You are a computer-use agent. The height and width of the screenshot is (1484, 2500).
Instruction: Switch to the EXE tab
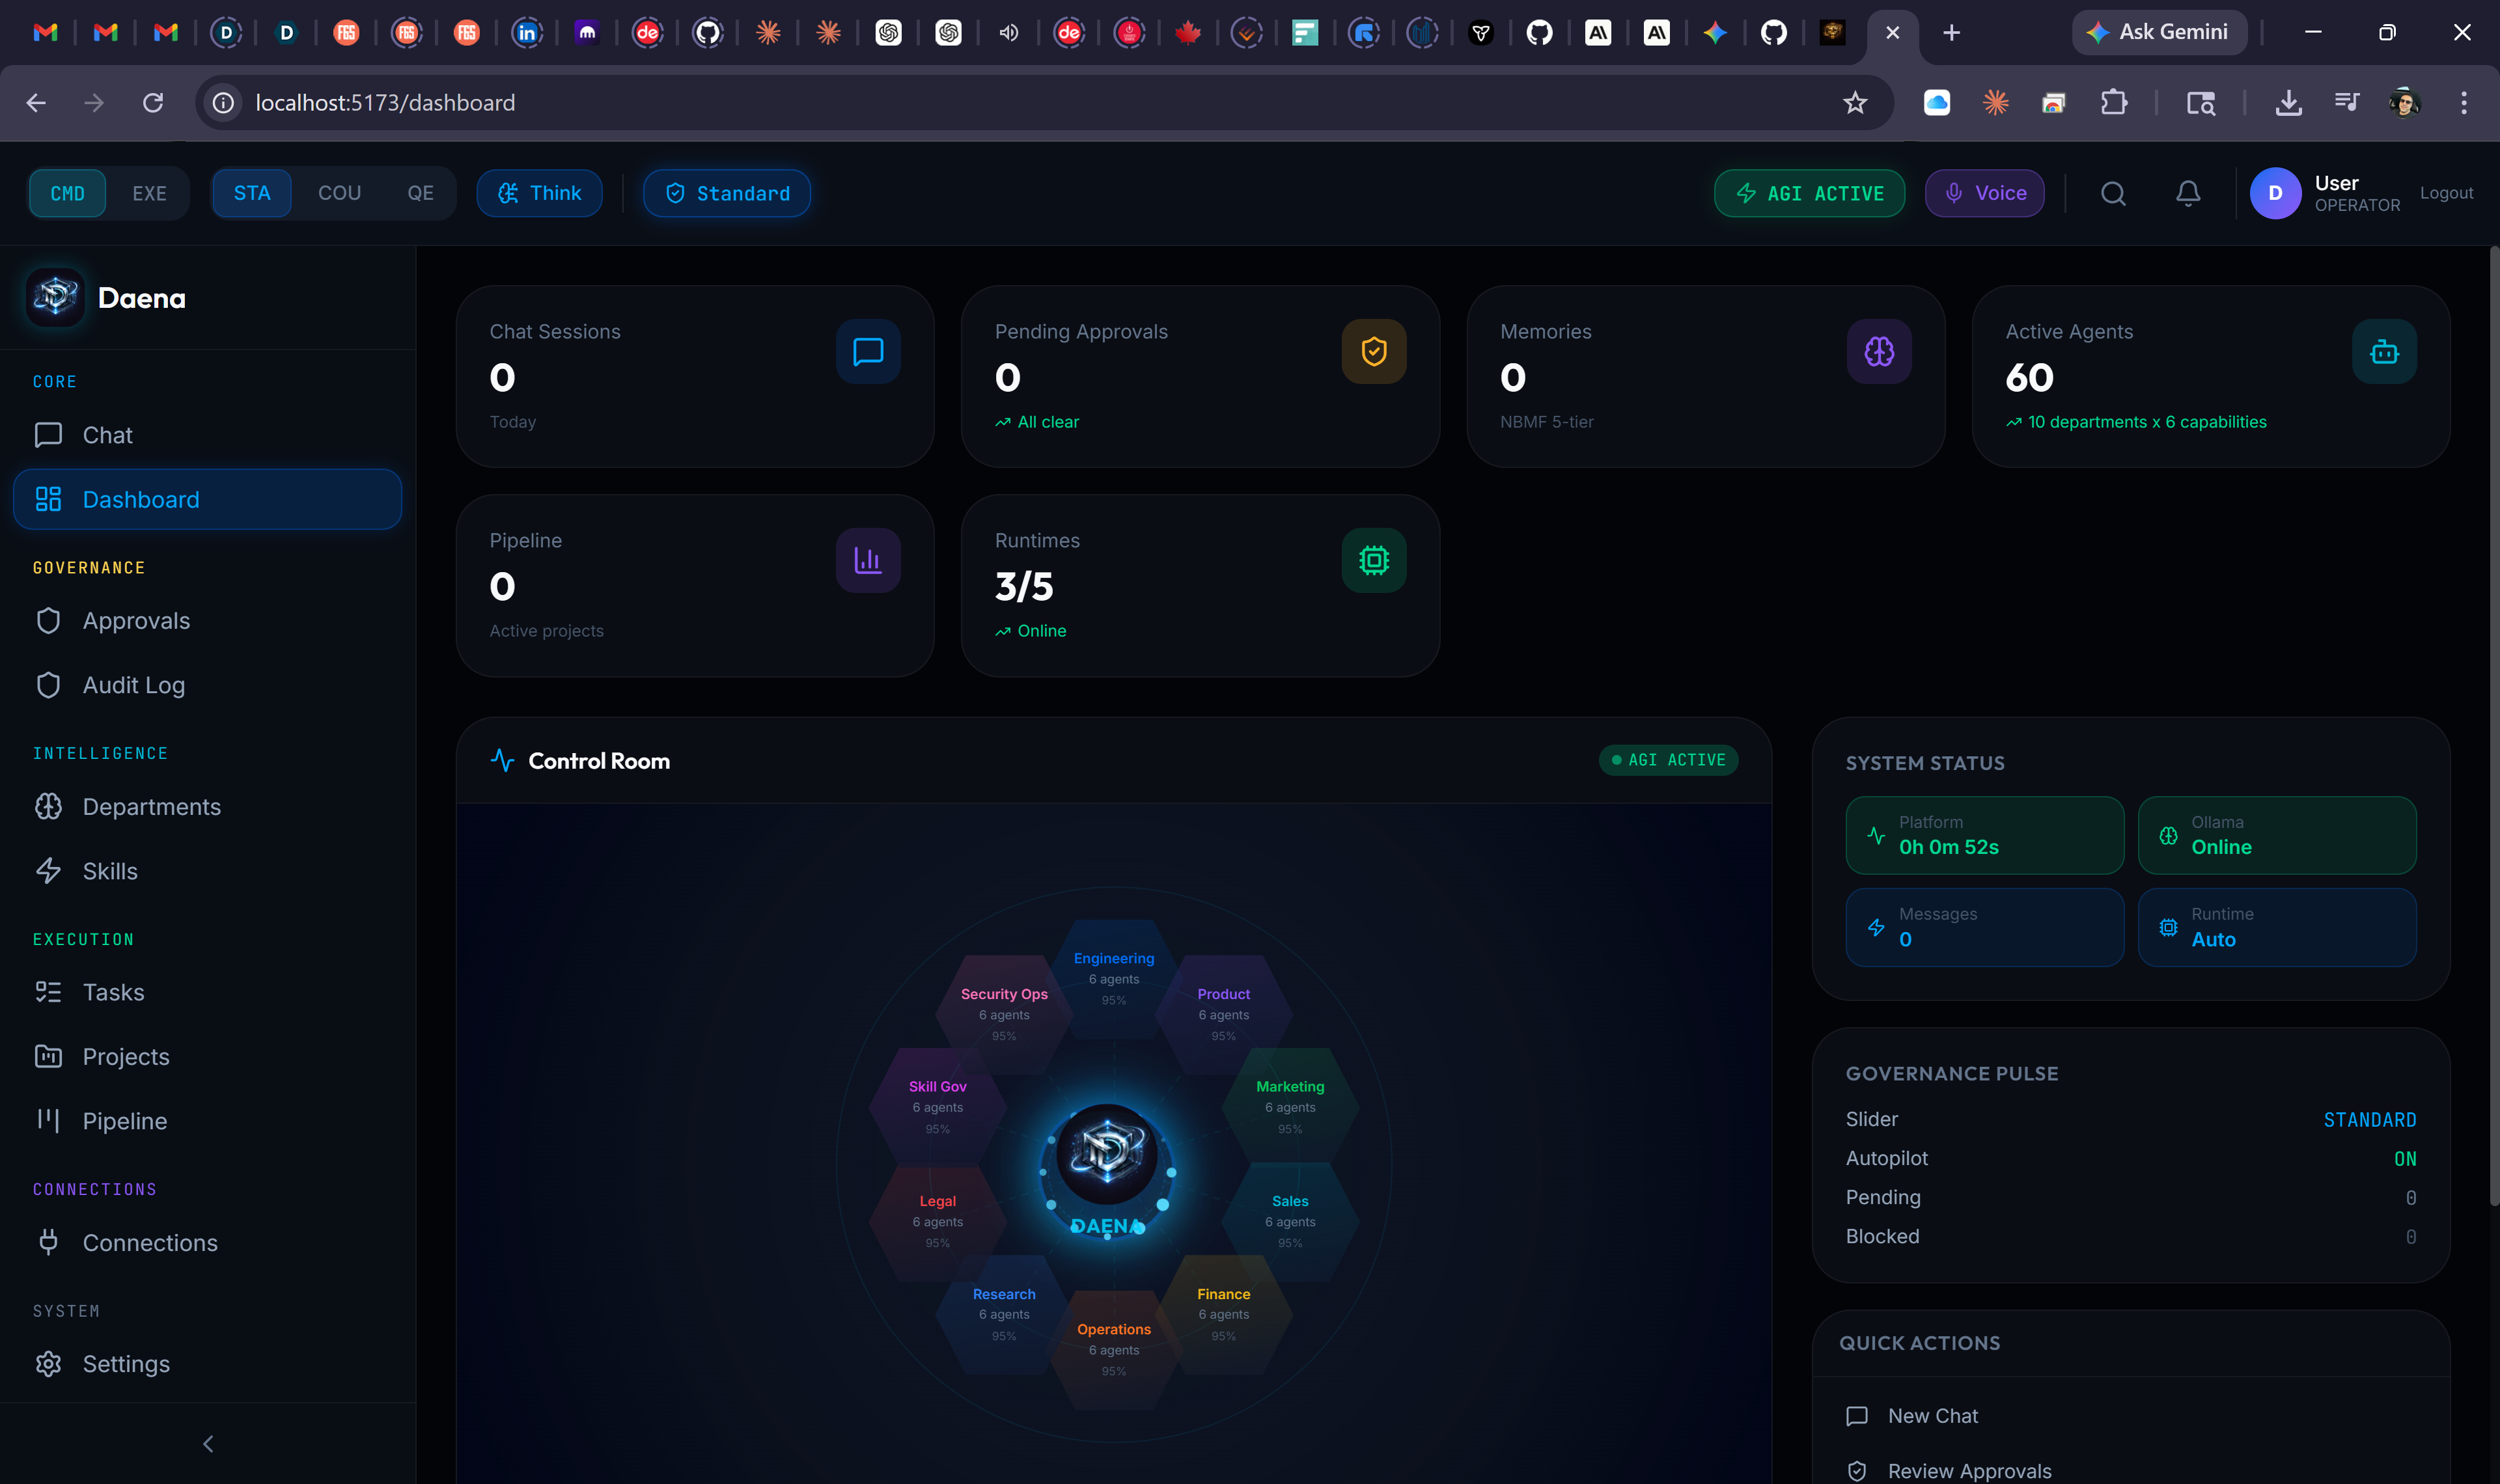tap(149, 193)
